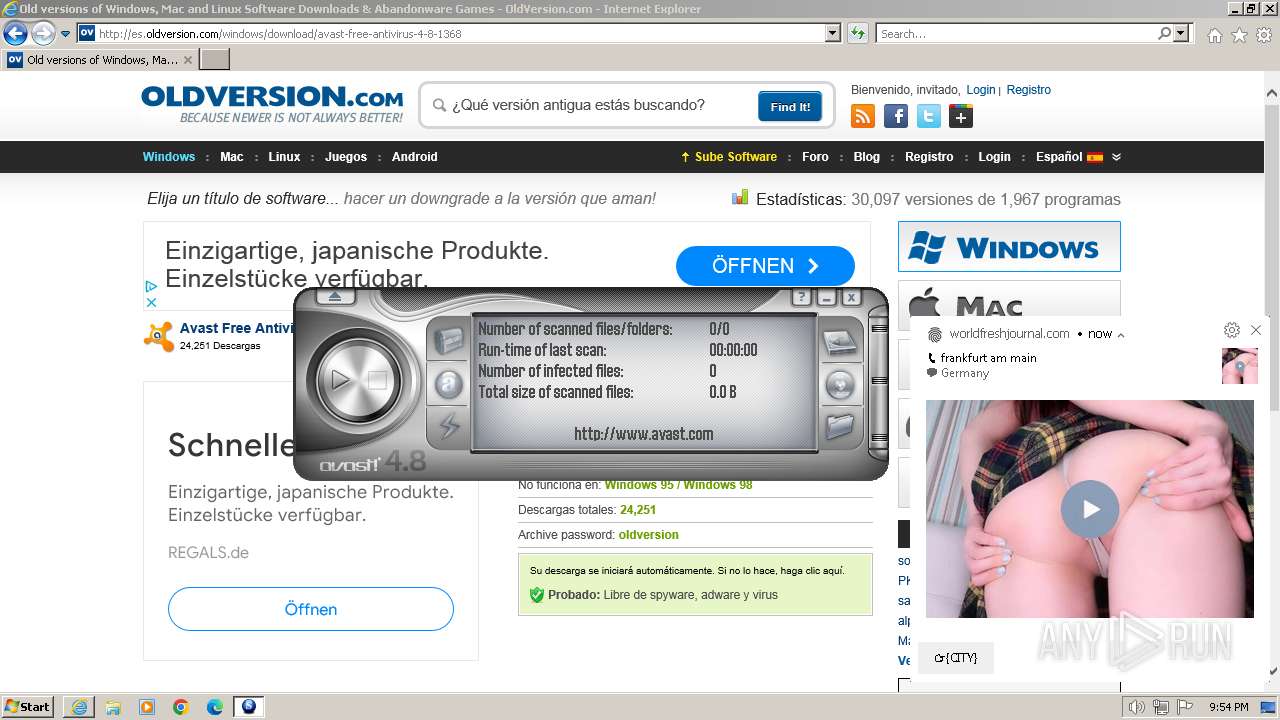Open the recent pages dropdown arrow
This screenshot has height=720, width=1280.
[x=66, y=34]
